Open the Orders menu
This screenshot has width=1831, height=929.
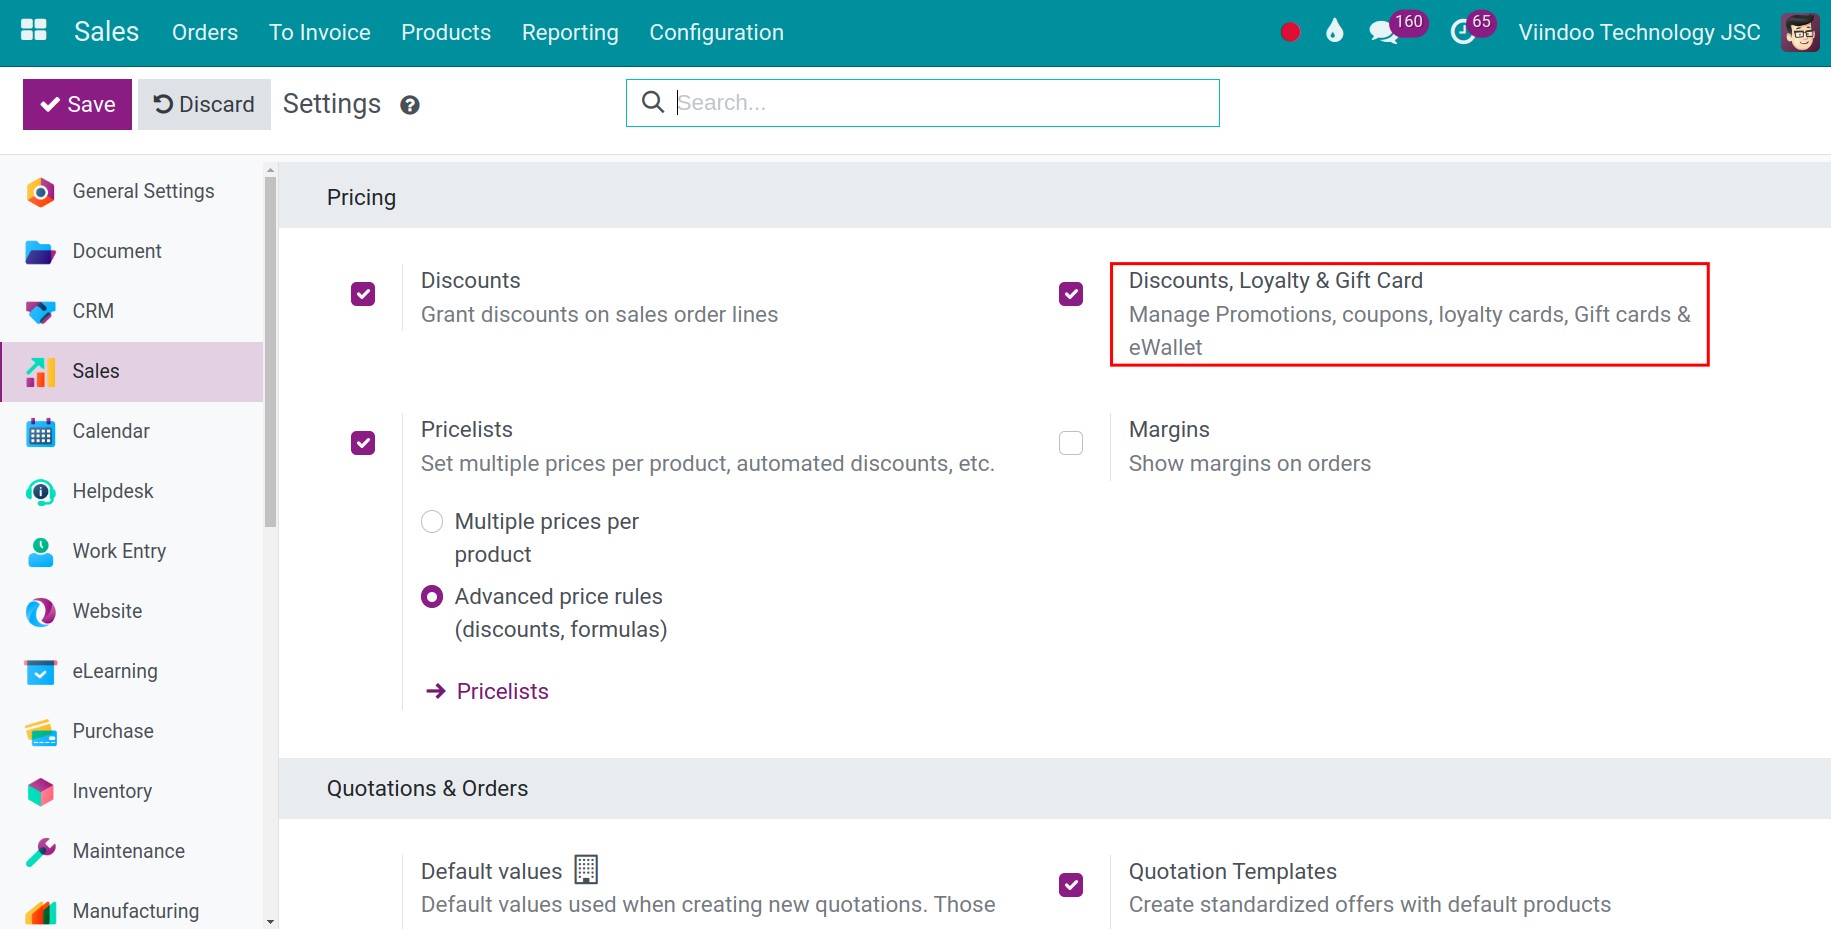coord(205,32)
